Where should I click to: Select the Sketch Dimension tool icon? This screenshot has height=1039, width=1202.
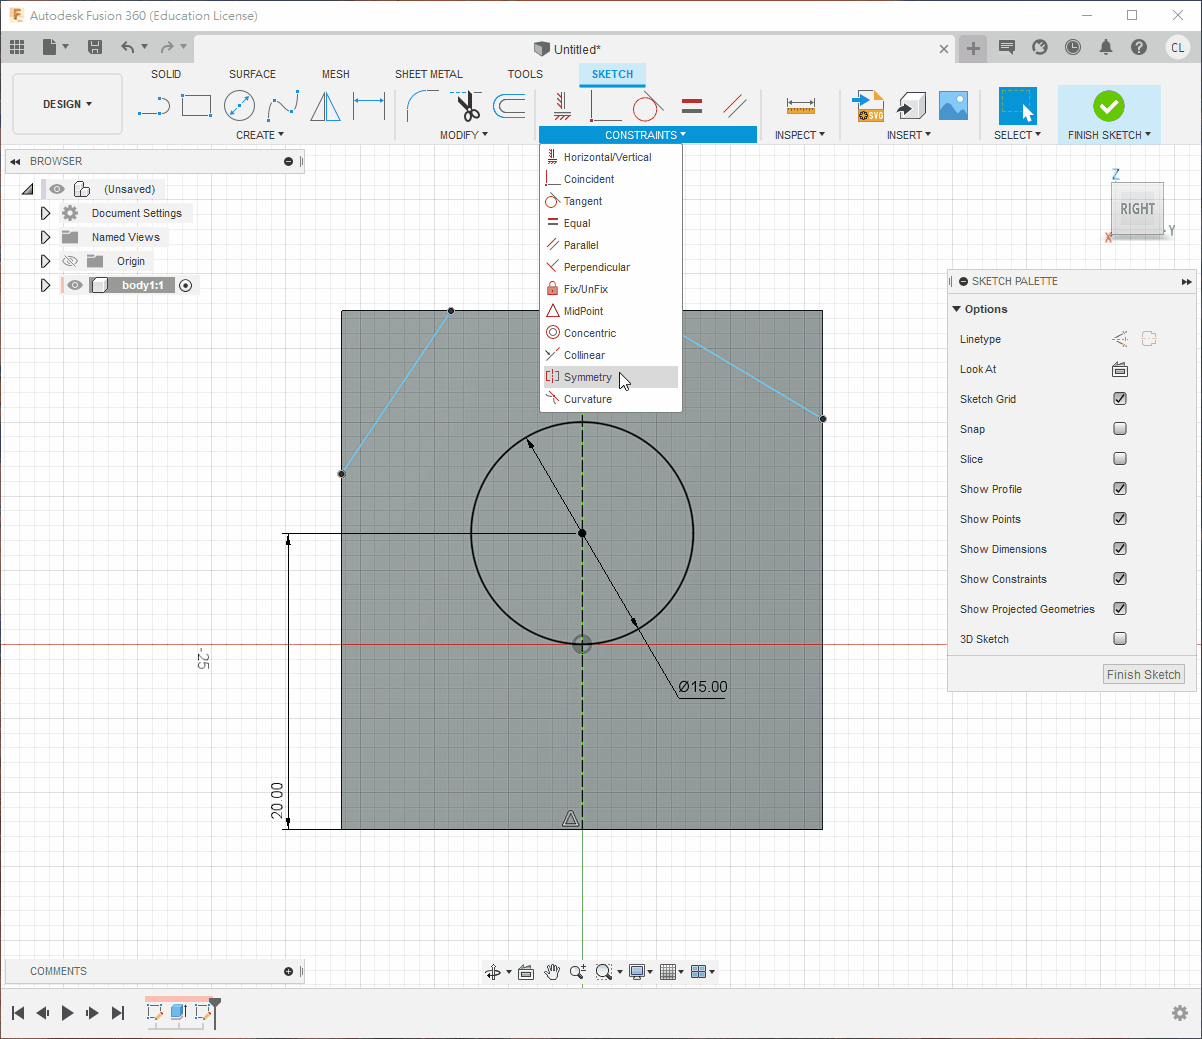(x=369, y=106)
